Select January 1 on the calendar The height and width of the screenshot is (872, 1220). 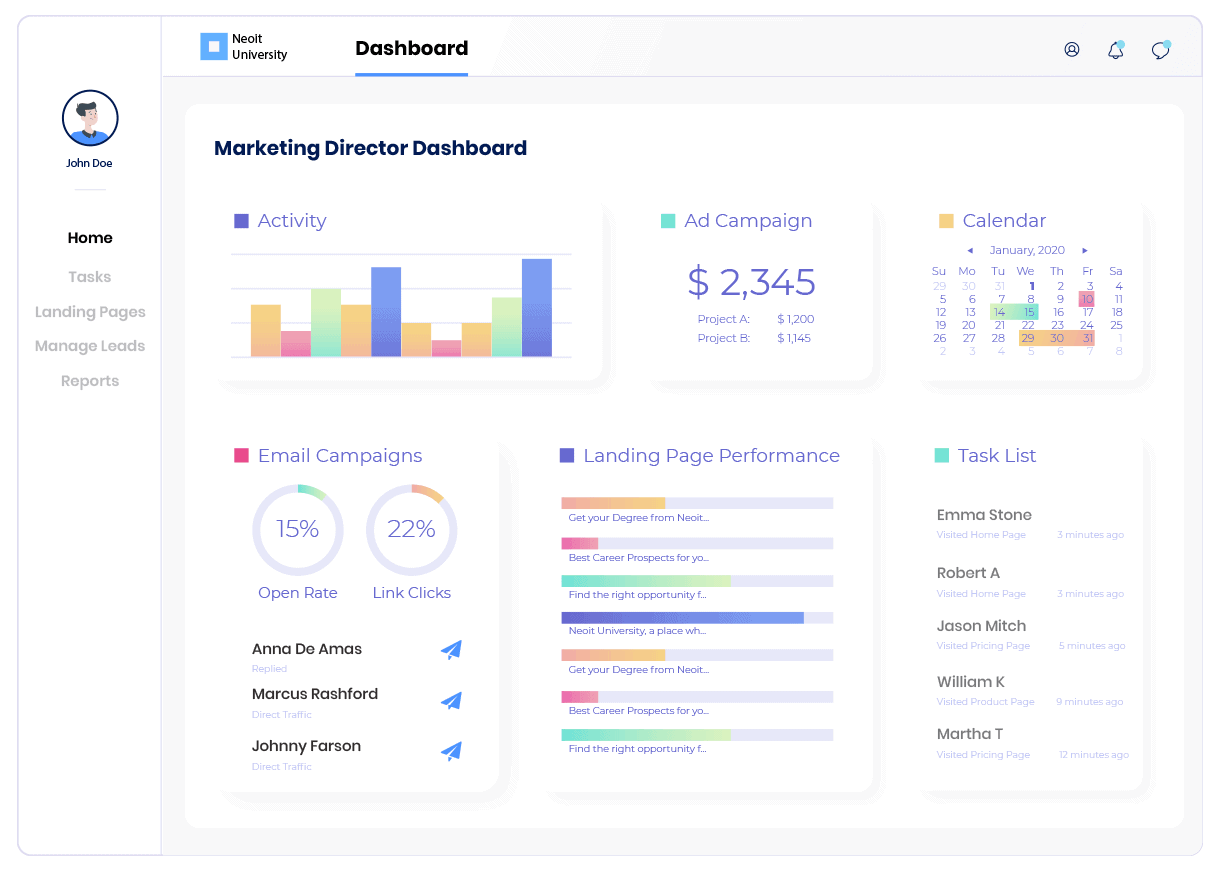click(1031, 286)
